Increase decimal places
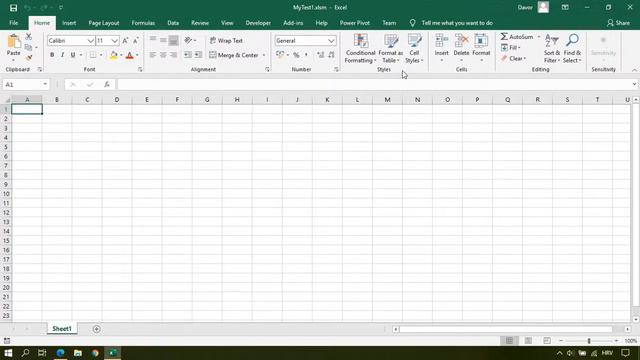The width and height of the screenshot is (640, 360). (x=321, y=55)
